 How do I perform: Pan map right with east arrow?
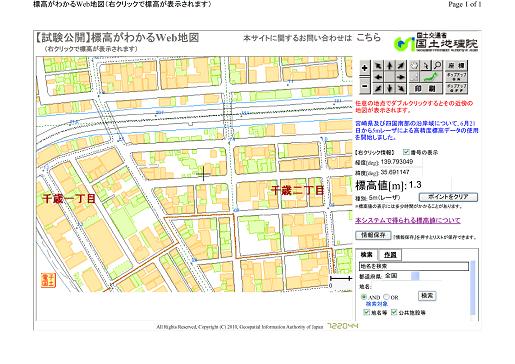point(401,77)
